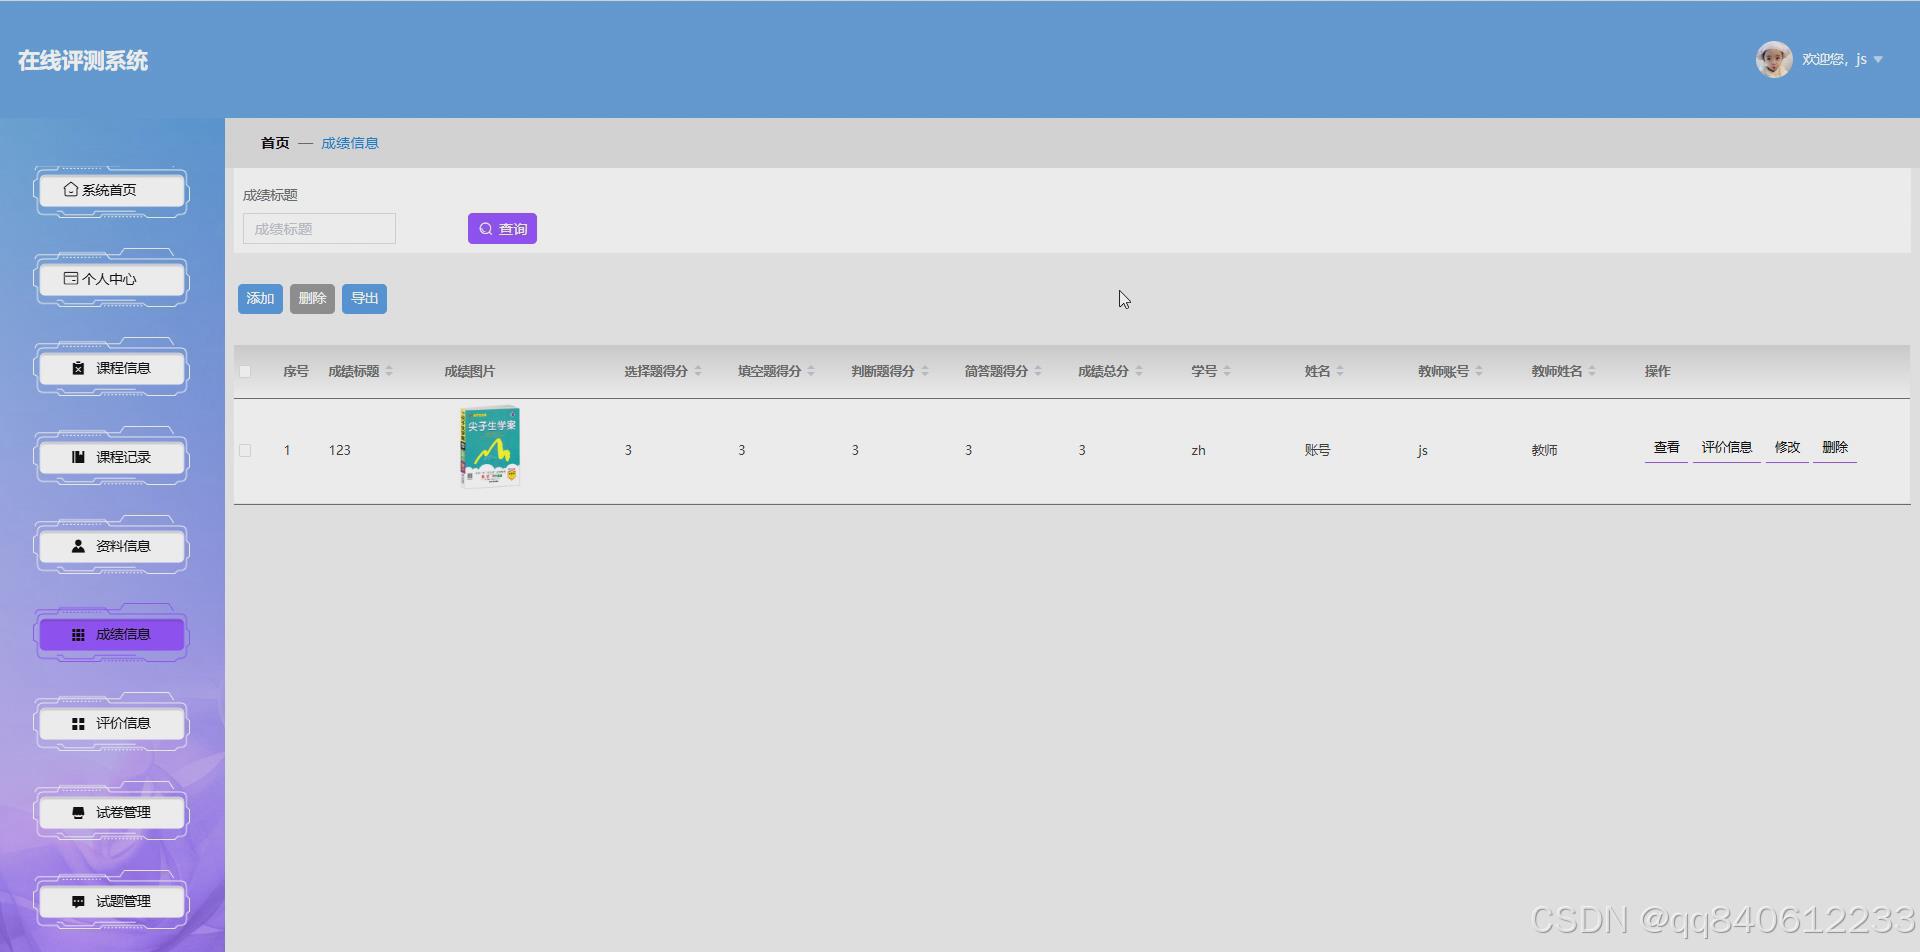Click the magnifier icon on 查询 button

[485, 229]
